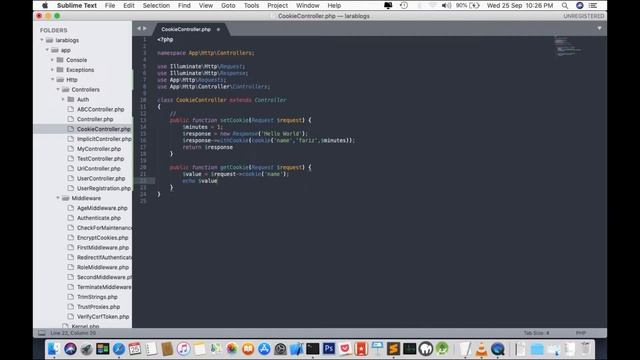Viewport: 640px width, 360px height.
Task: Open the File menu
Action: tap(110, 6)
